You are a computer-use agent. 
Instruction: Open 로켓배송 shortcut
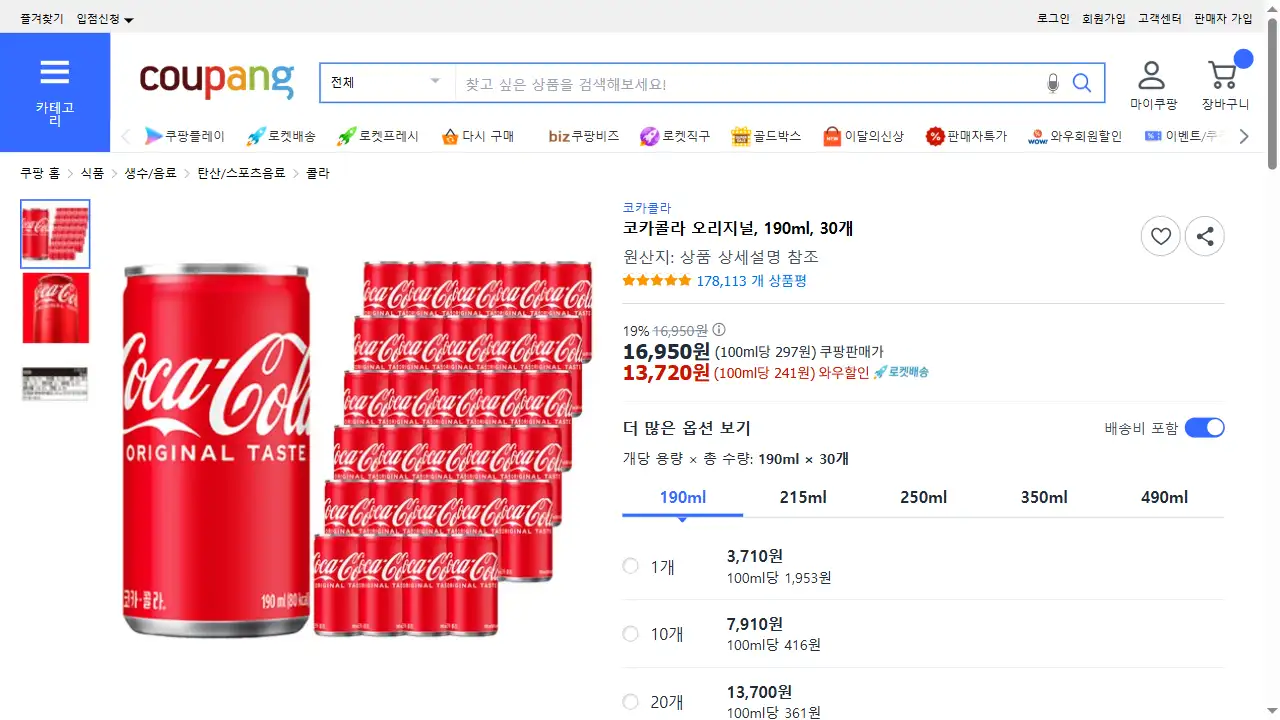tap(281, 136)
